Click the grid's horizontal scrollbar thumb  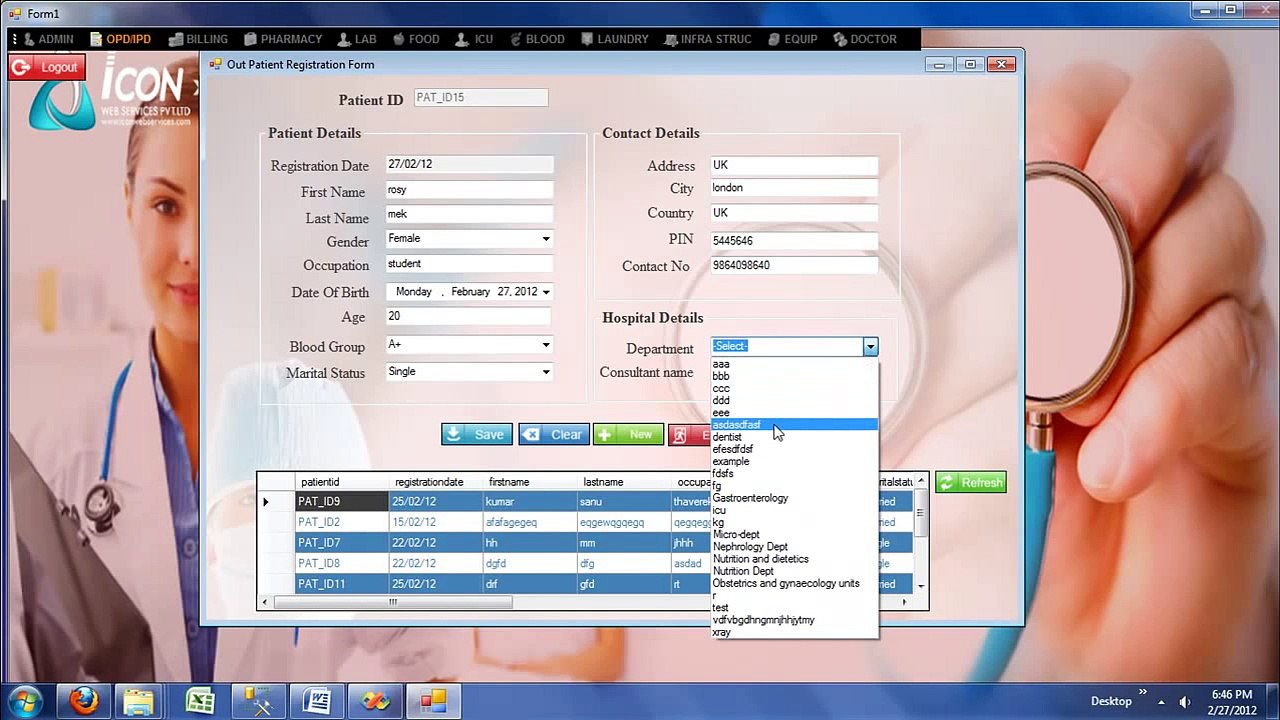(x=393, y=602)
